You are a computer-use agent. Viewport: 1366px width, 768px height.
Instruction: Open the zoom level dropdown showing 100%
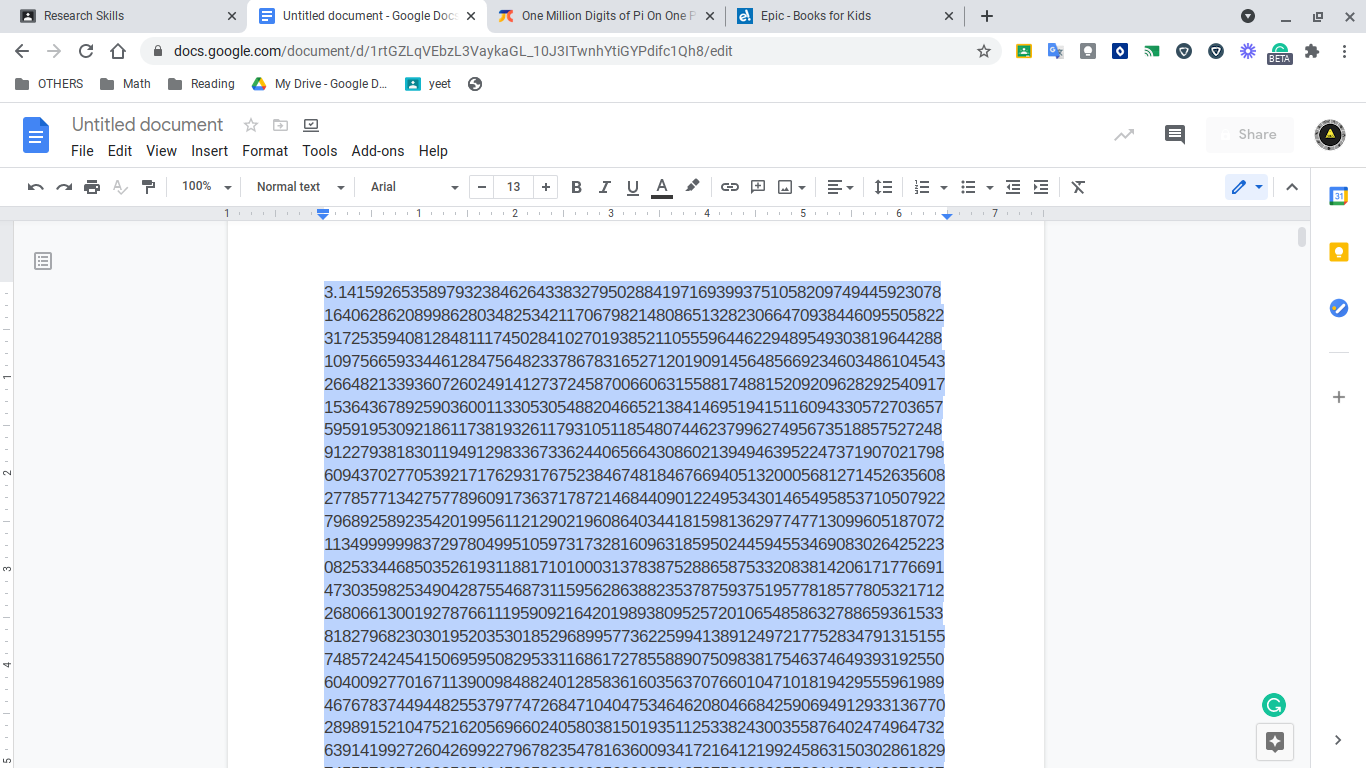205,187
